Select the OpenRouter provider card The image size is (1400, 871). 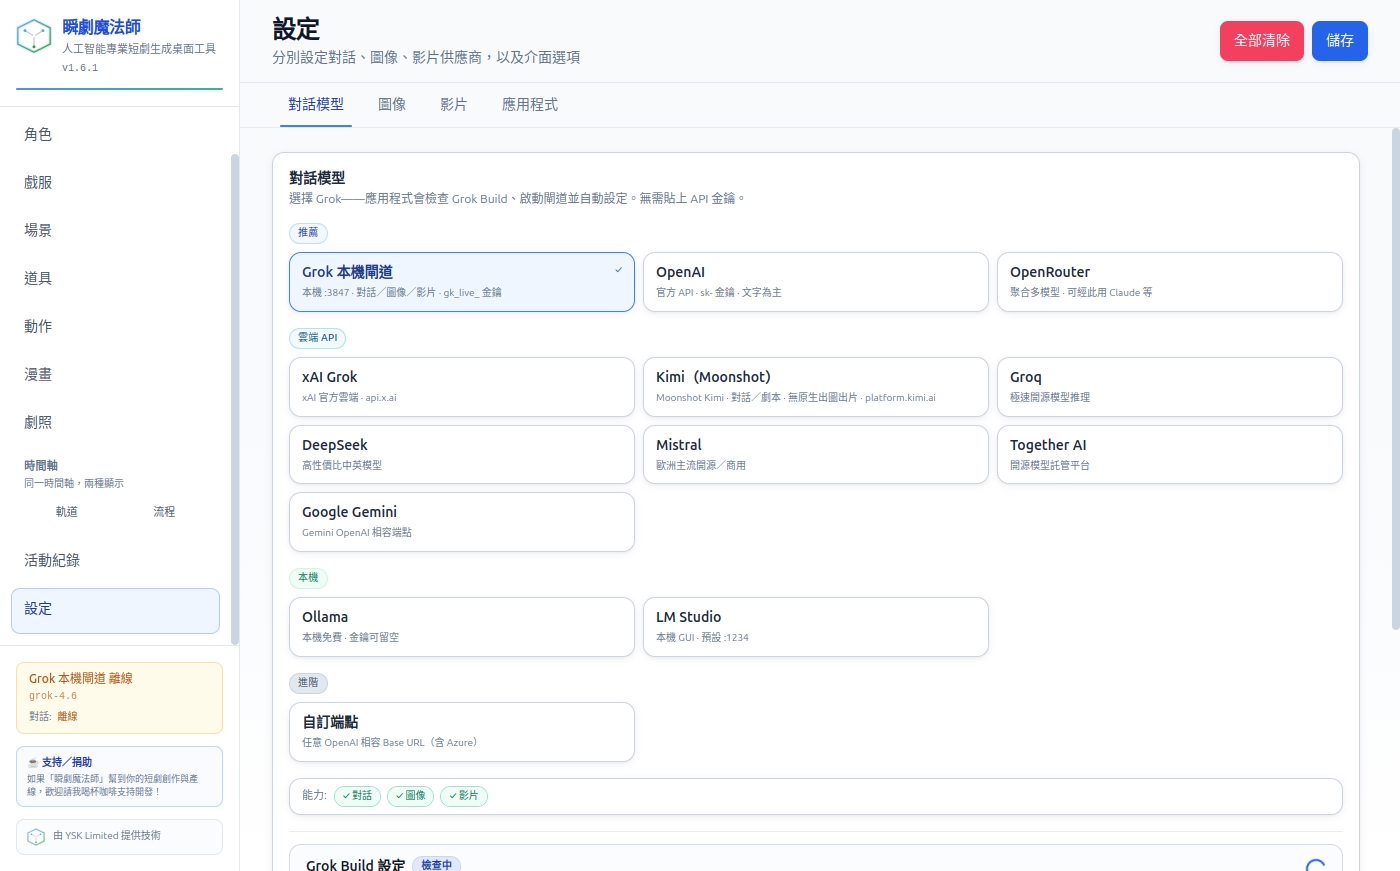click(1170, 282)
